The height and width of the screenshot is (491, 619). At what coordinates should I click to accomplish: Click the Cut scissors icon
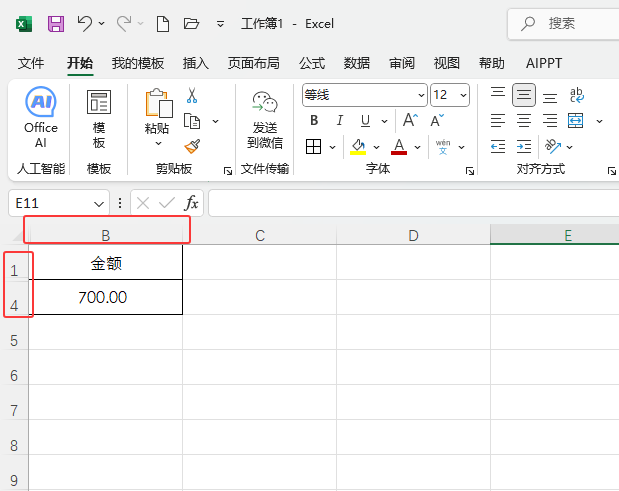pos(192,95)
